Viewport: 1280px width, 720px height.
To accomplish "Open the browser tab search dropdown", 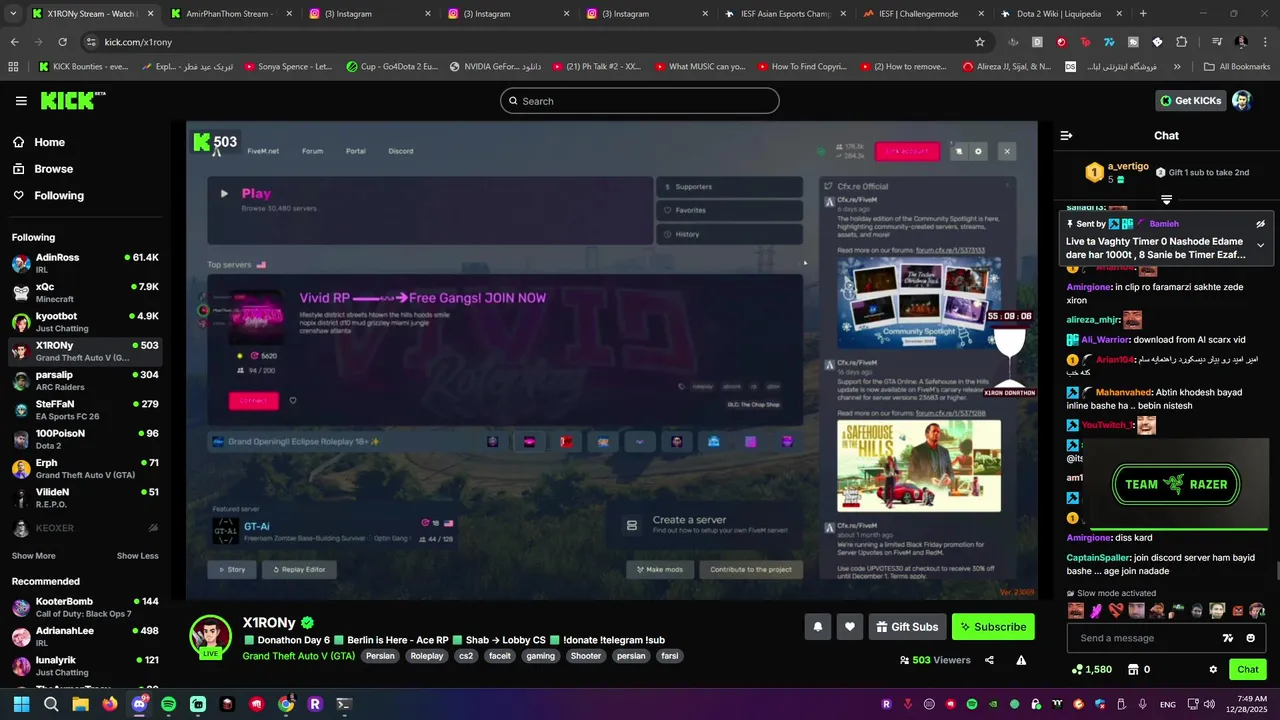I will [x=14, y=14].
